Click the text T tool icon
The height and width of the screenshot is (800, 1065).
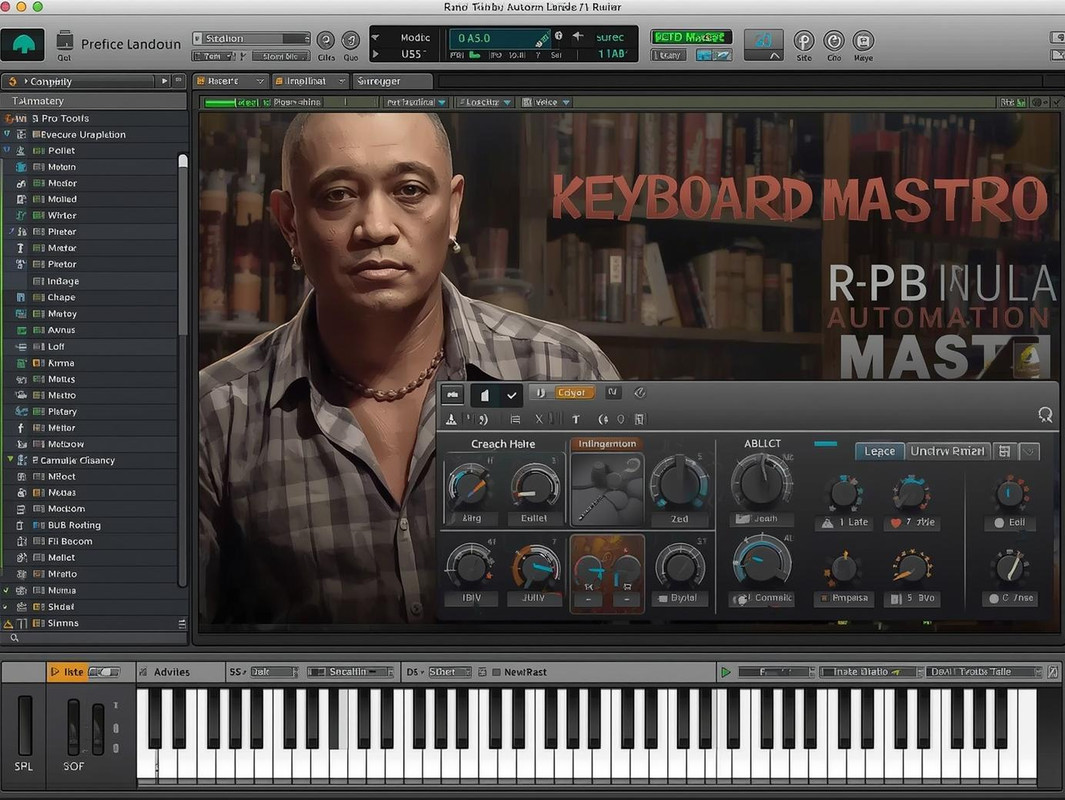click(575, 419)
